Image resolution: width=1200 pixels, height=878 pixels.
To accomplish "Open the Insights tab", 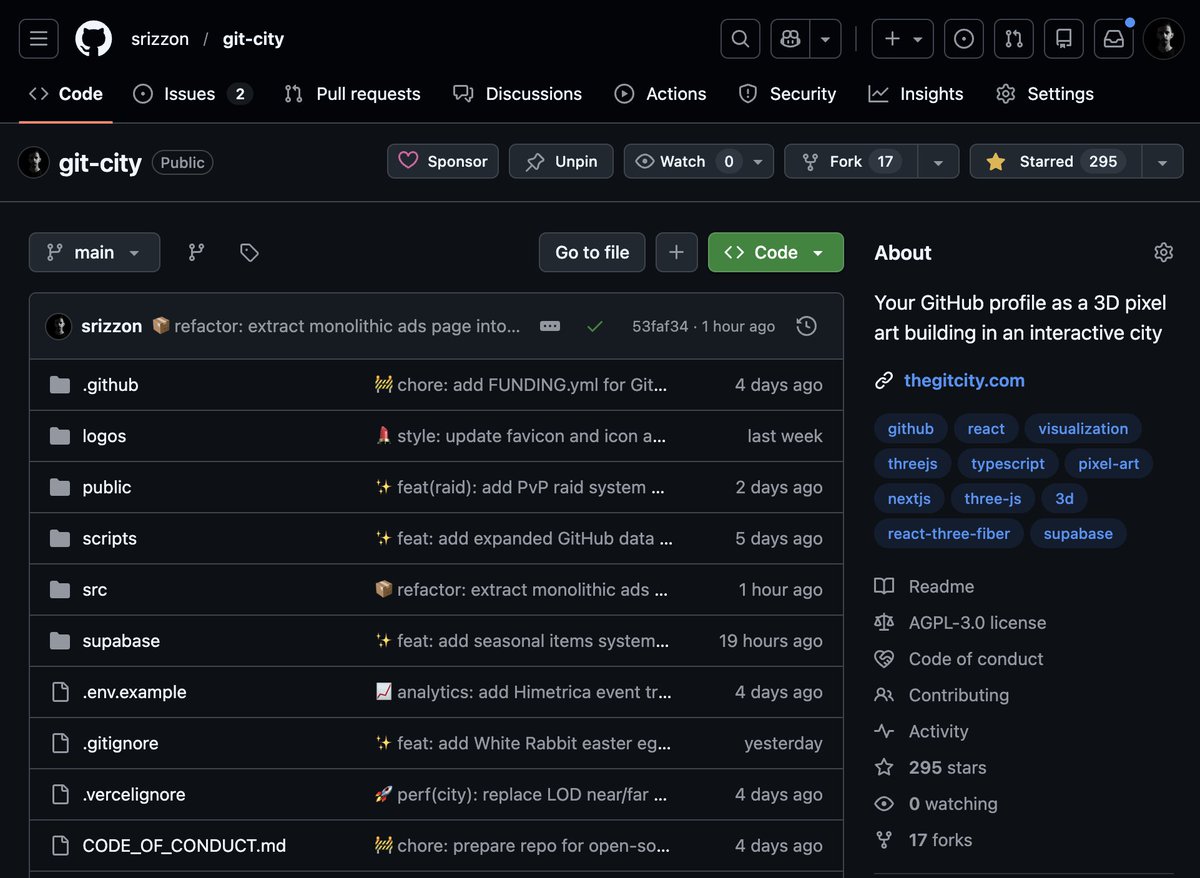I will (x=915, y=94).
